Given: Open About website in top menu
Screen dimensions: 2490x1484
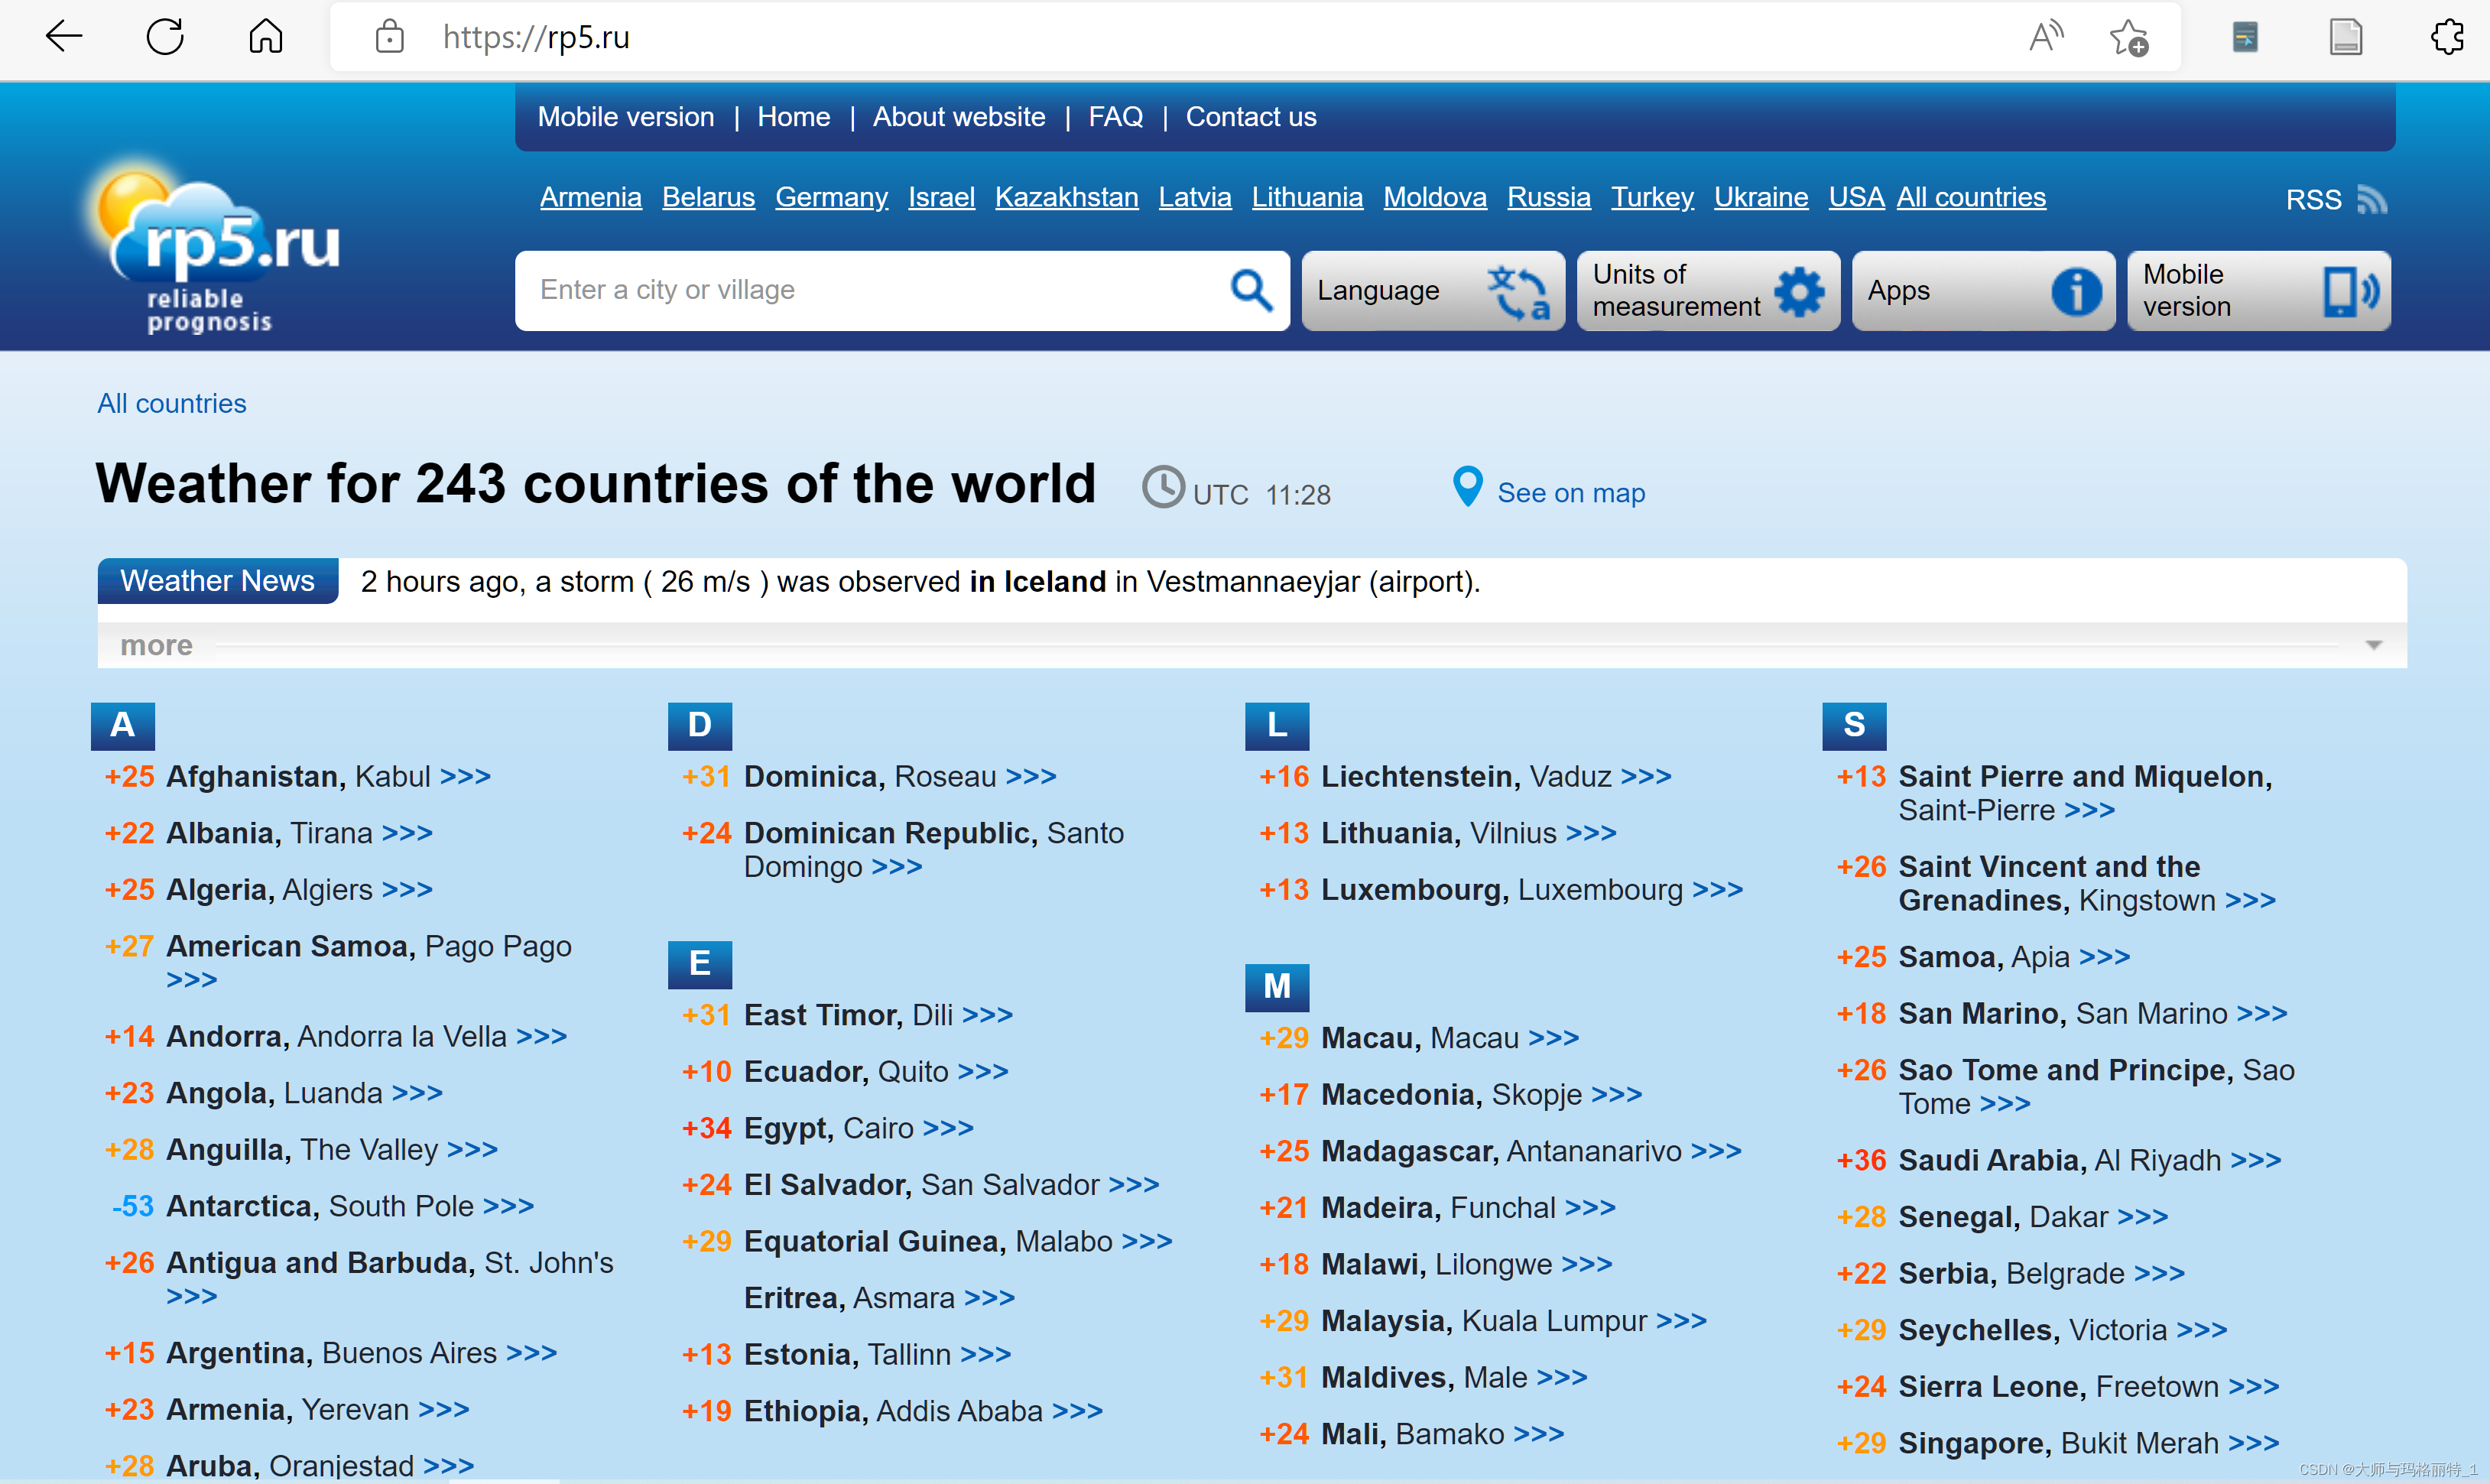Looking at the screenshot, I should (x=959, y=117).
